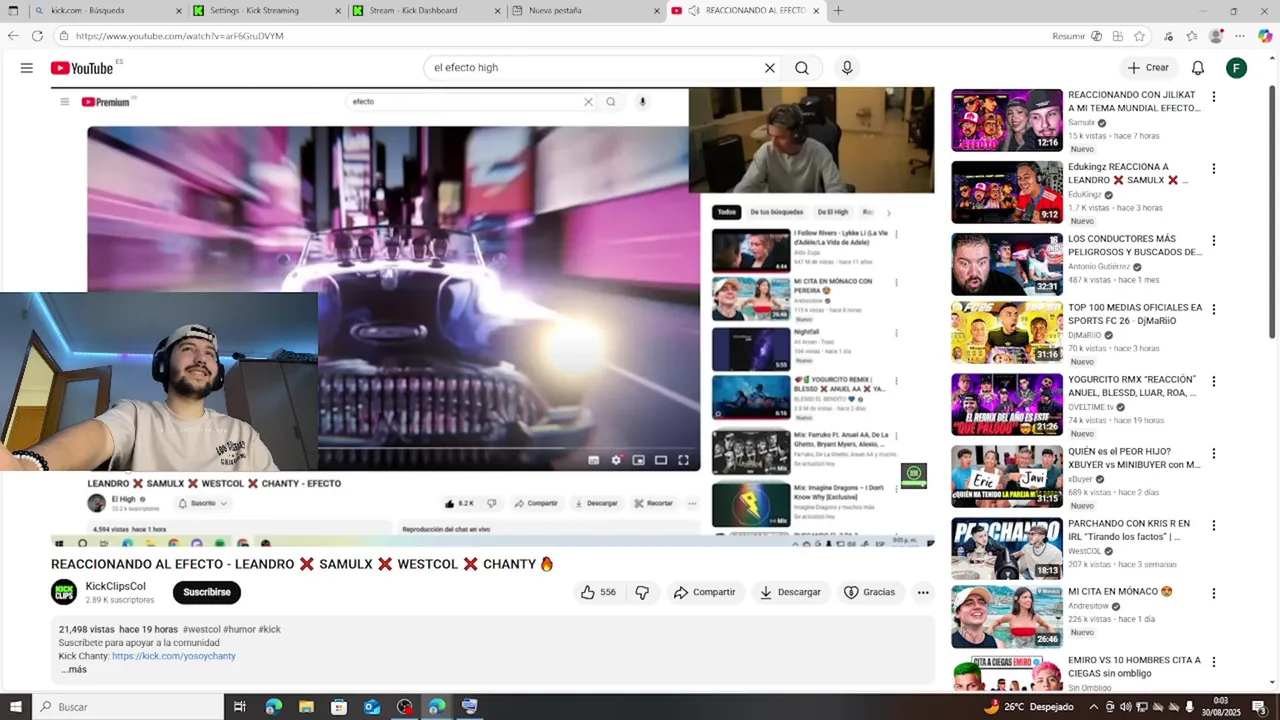Image resolution: width=1280 pixels, height=720 pixels.
Task: Close the Nueva pestaña tab
Action: click(x=657, y=11)
